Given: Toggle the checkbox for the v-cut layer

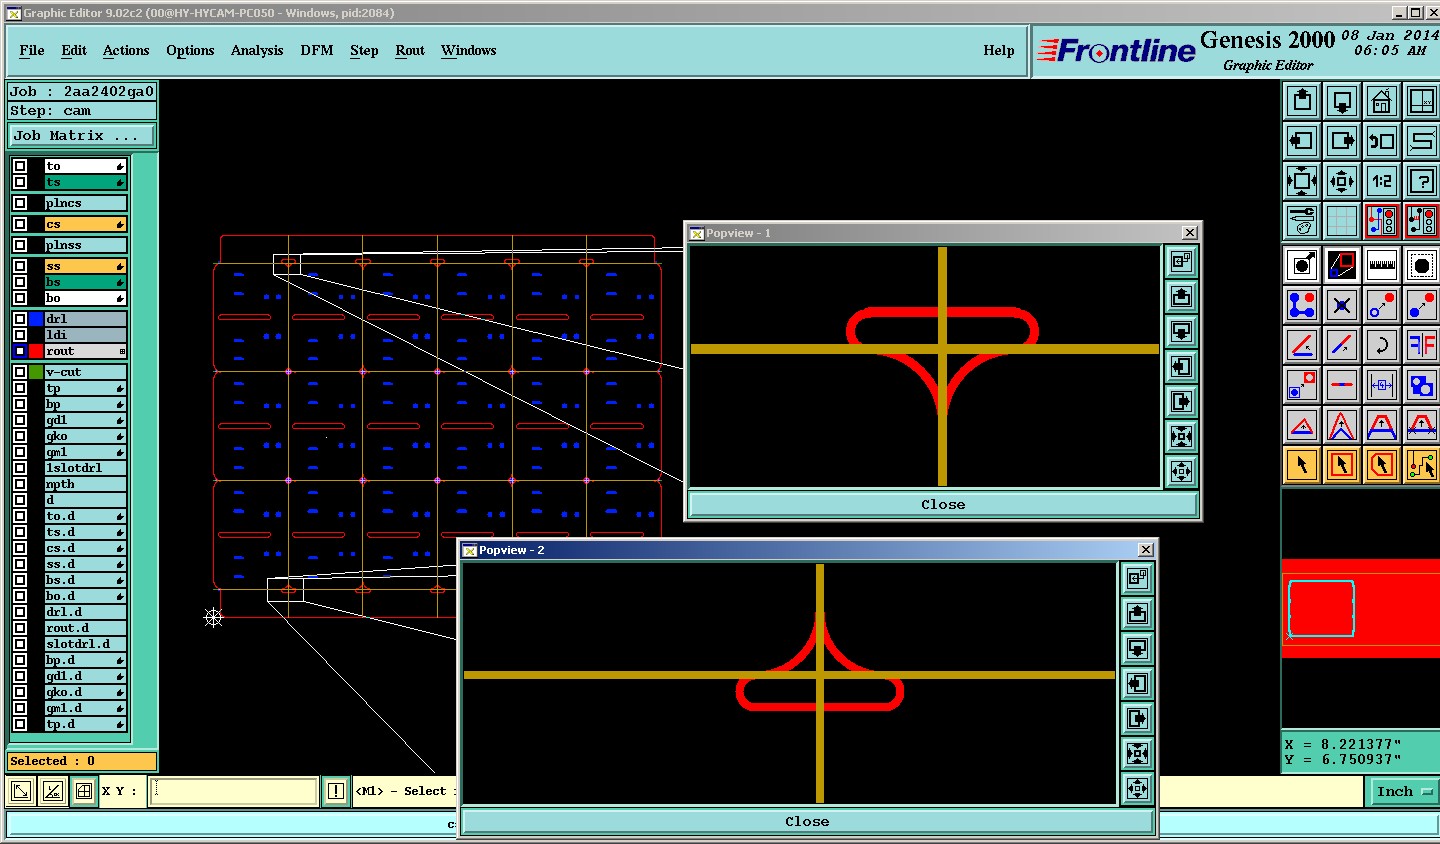Looking at the screenshot, I should 20,372.
